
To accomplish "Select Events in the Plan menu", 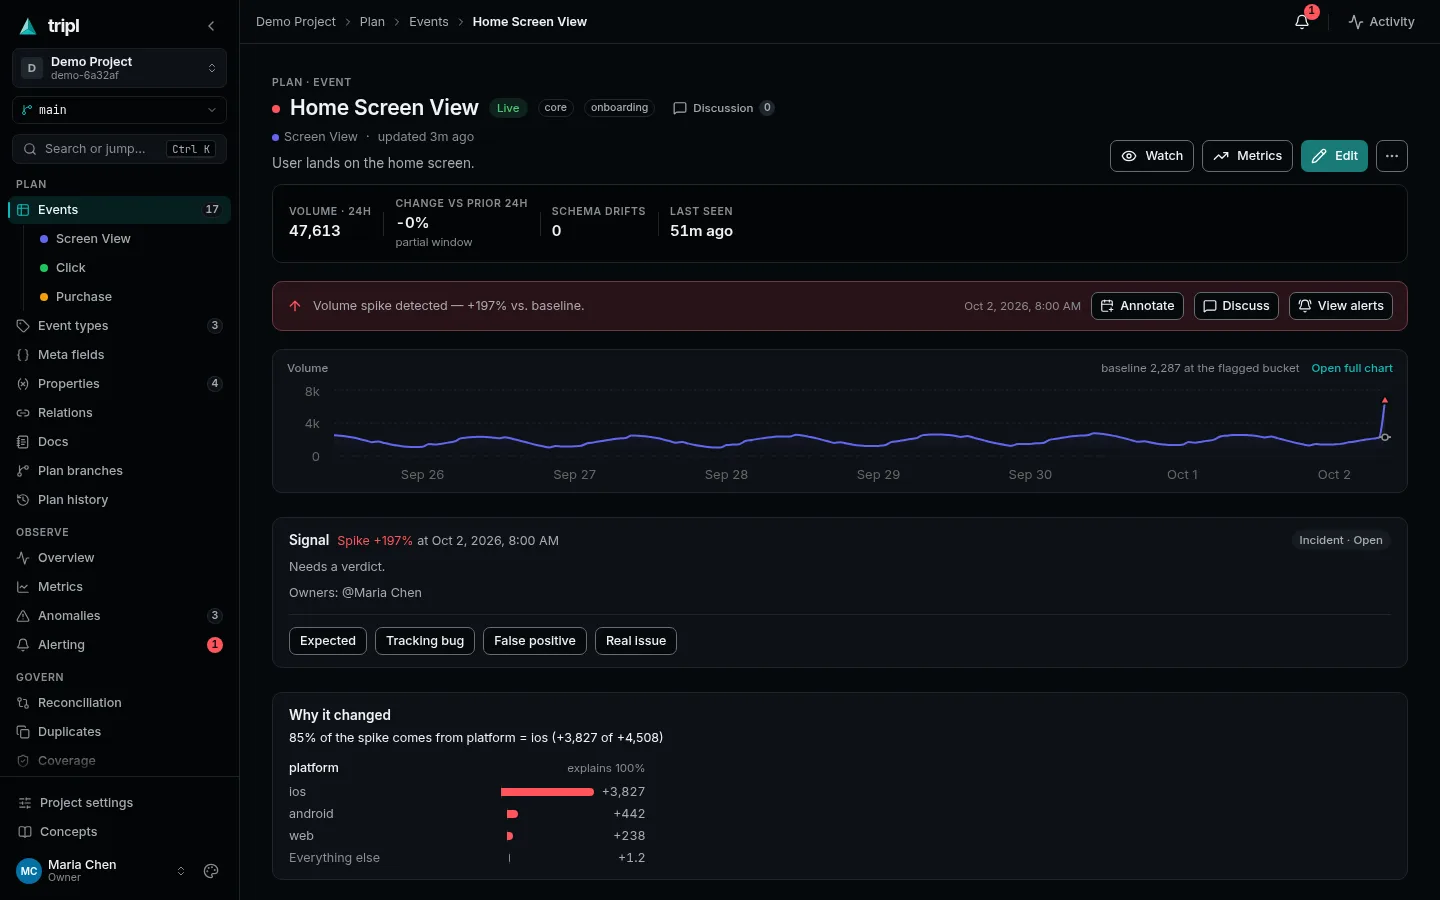I will (119, 210).
